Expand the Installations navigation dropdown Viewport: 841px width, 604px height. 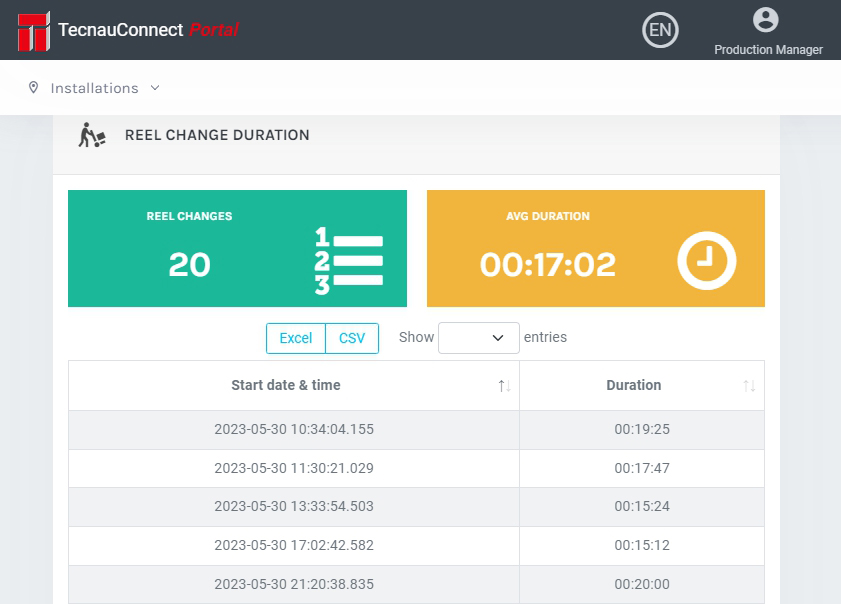tap(155, 88)
